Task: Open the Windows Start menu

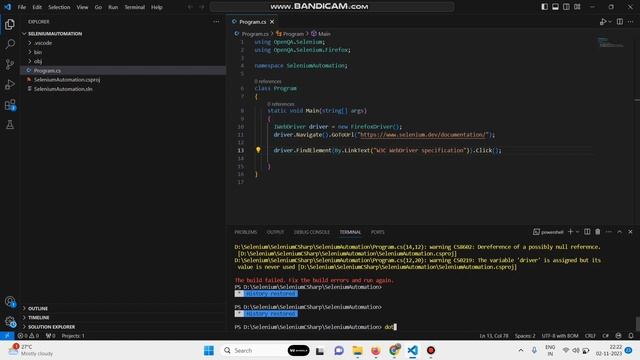Action: point(209,350)
